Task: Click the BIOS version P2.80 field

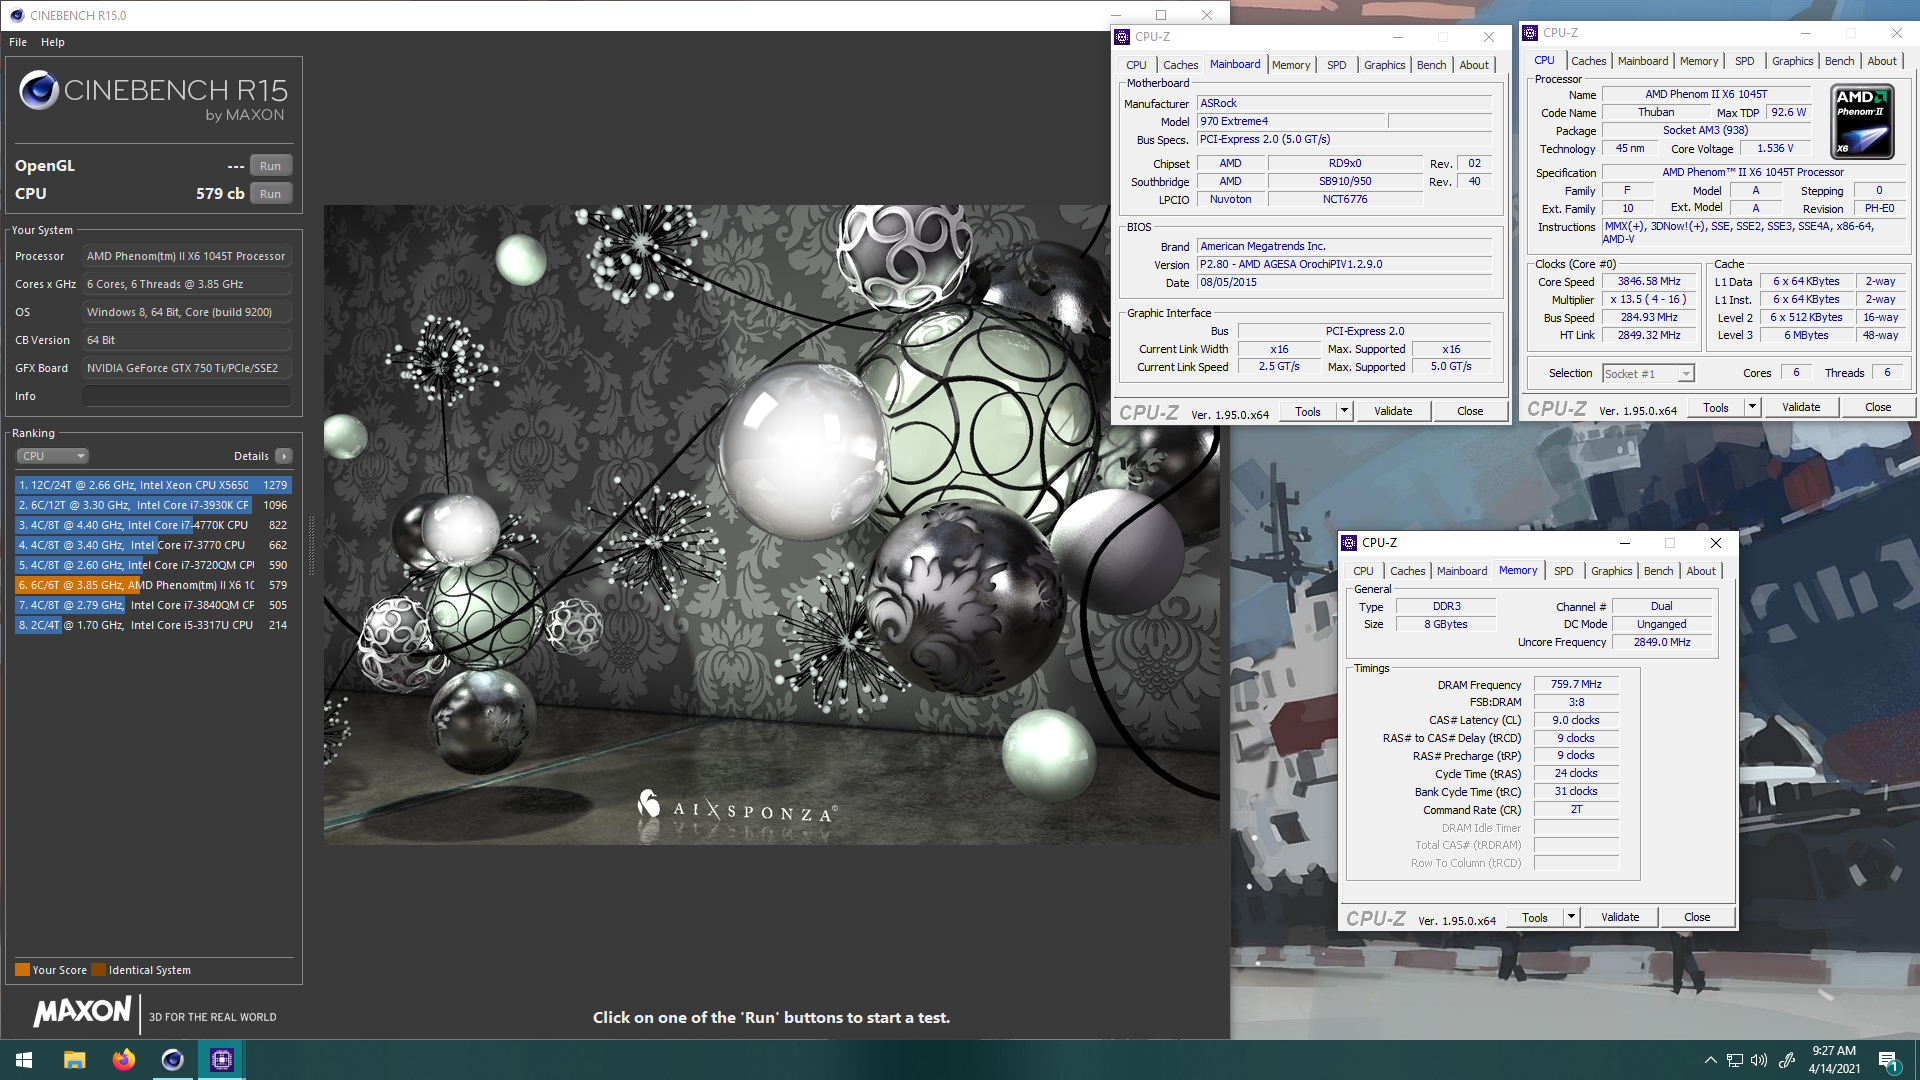Action: (1345, 265)
